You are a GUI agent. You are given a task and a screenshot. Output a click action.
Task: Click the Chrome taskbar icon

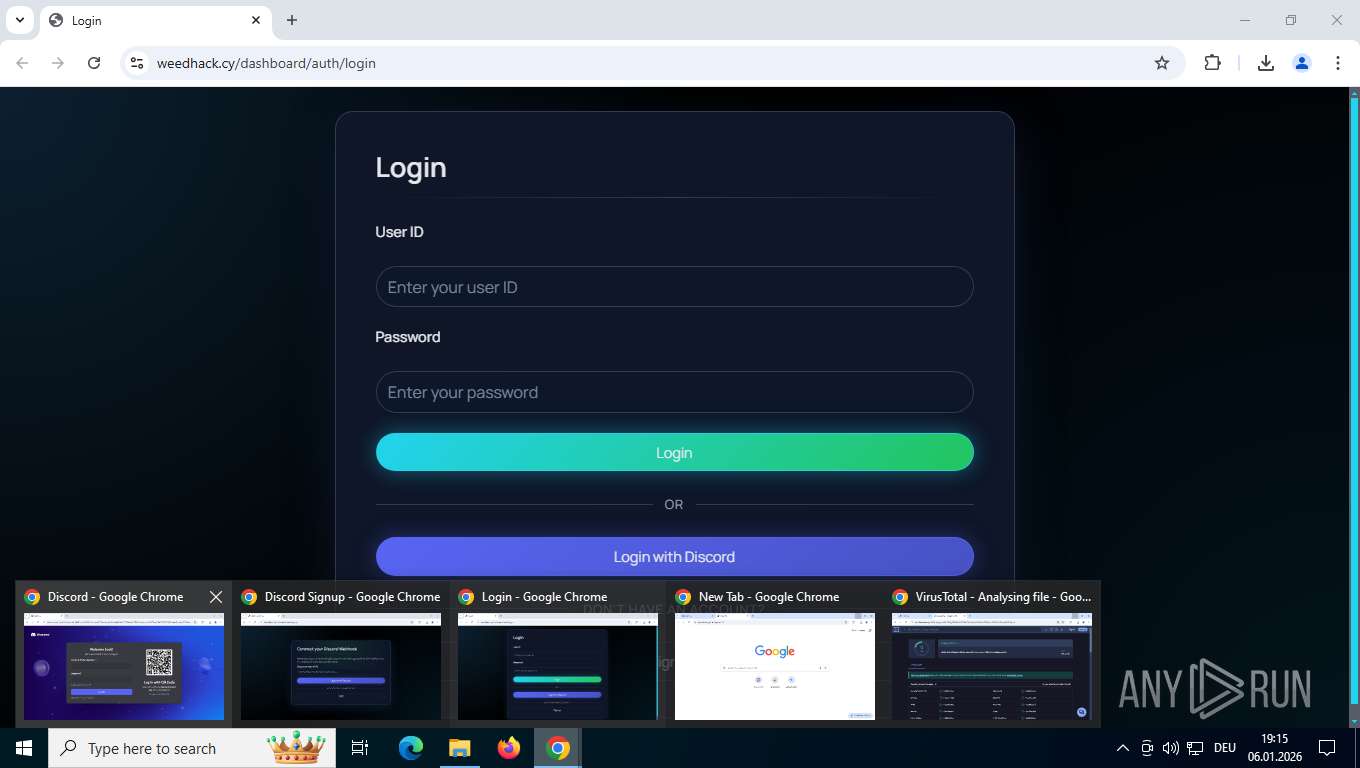pos(558,748)
